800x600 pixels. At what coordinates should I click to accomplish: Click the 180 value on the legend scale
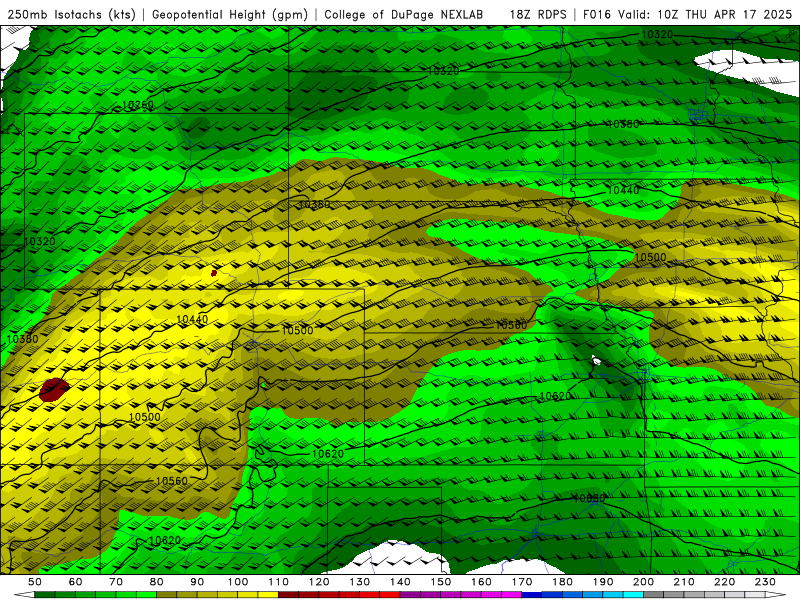[562, 582]
